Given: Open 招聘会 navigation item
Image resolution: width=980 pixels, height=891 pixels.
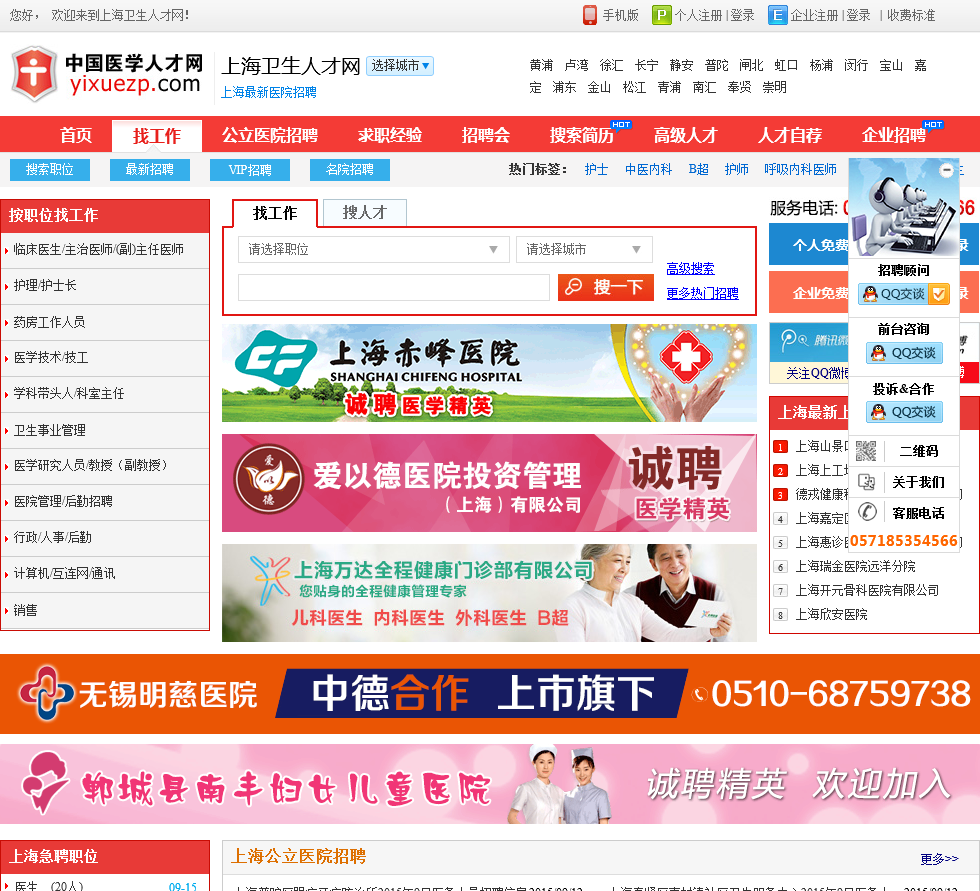Looking at the screenshot, I should point(485,135).
